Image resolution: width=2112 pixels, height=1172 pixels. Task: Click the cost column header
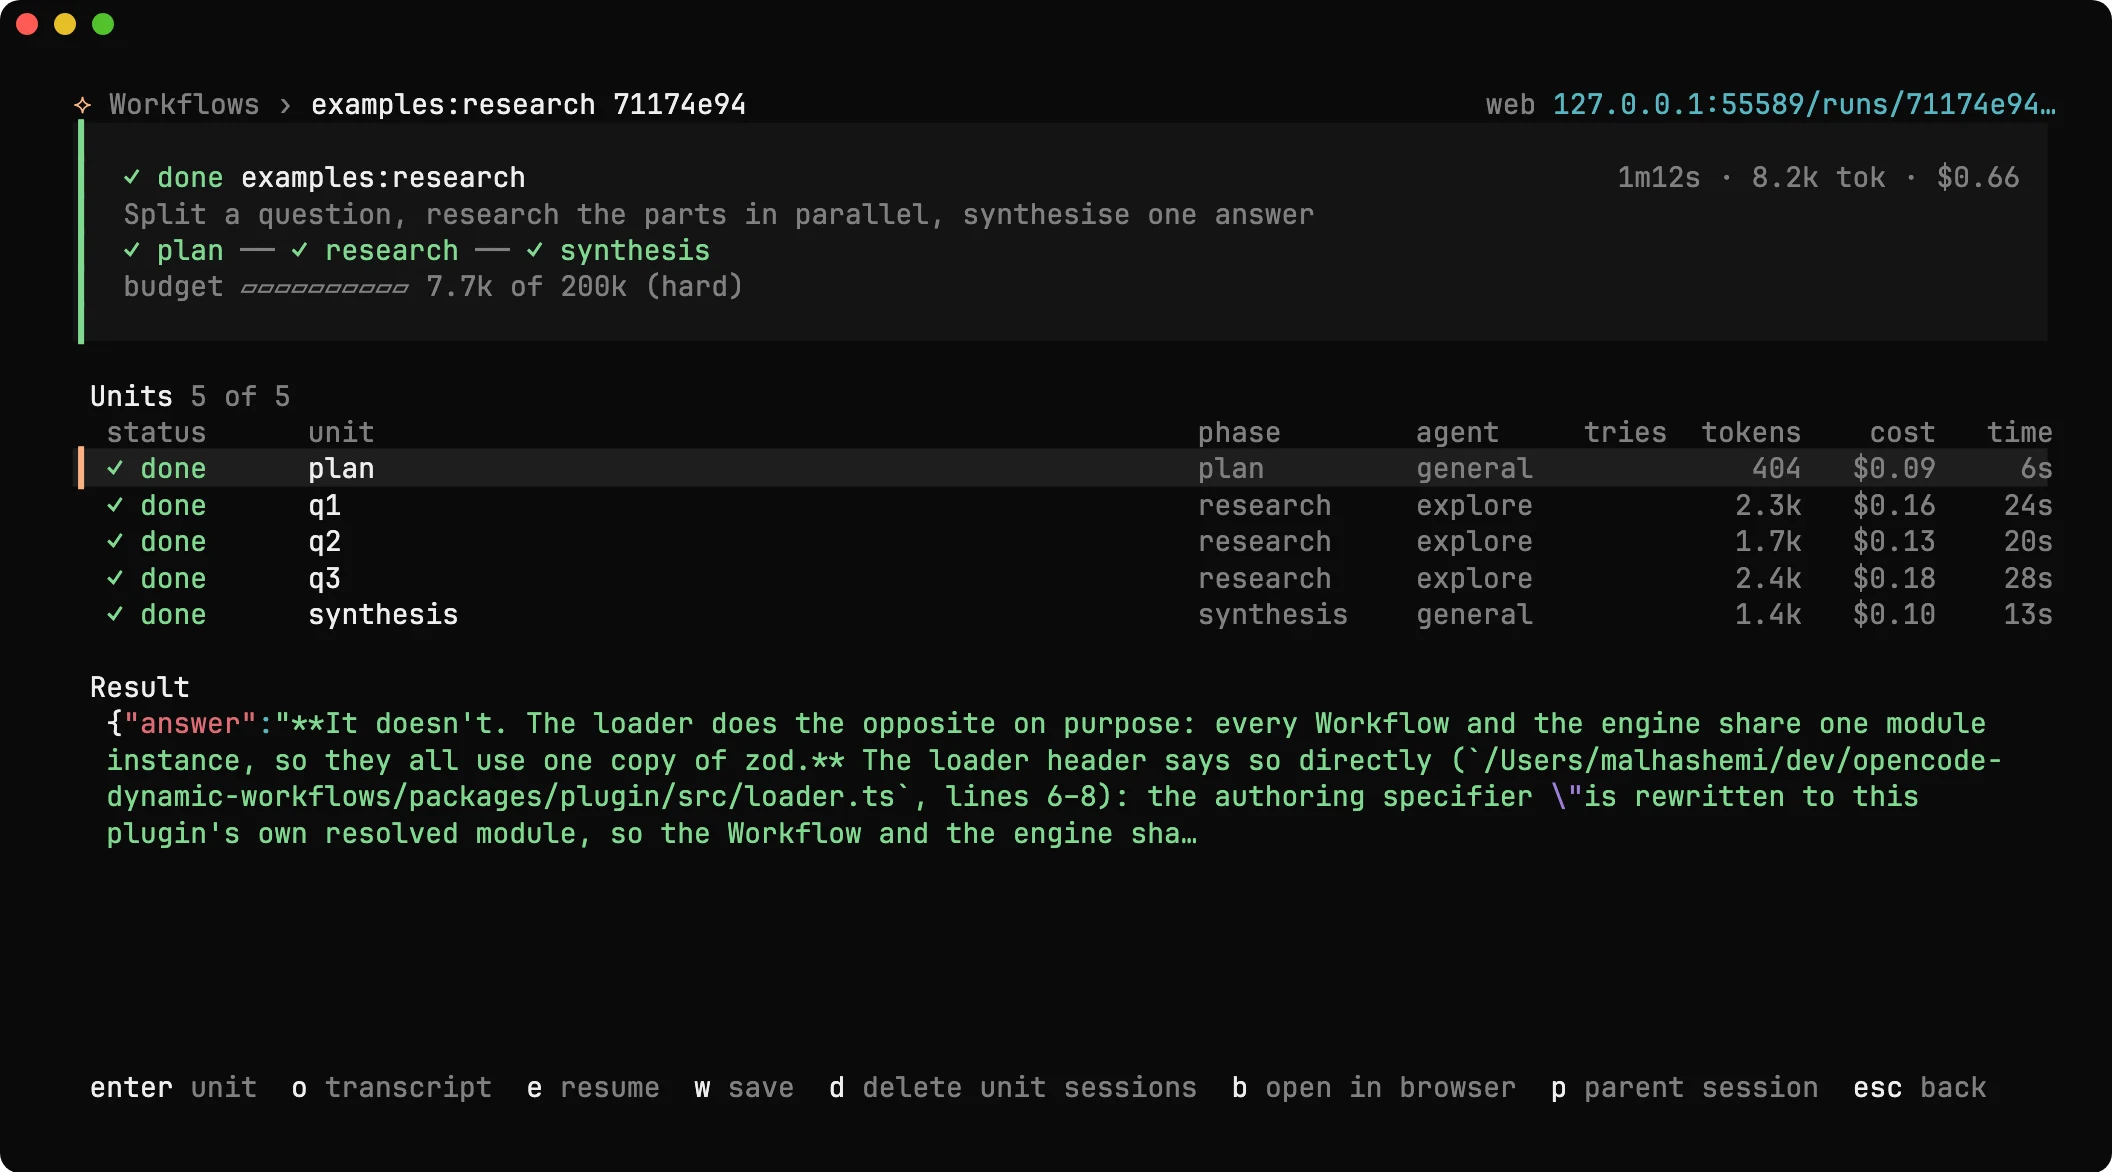coord(1902,432)
